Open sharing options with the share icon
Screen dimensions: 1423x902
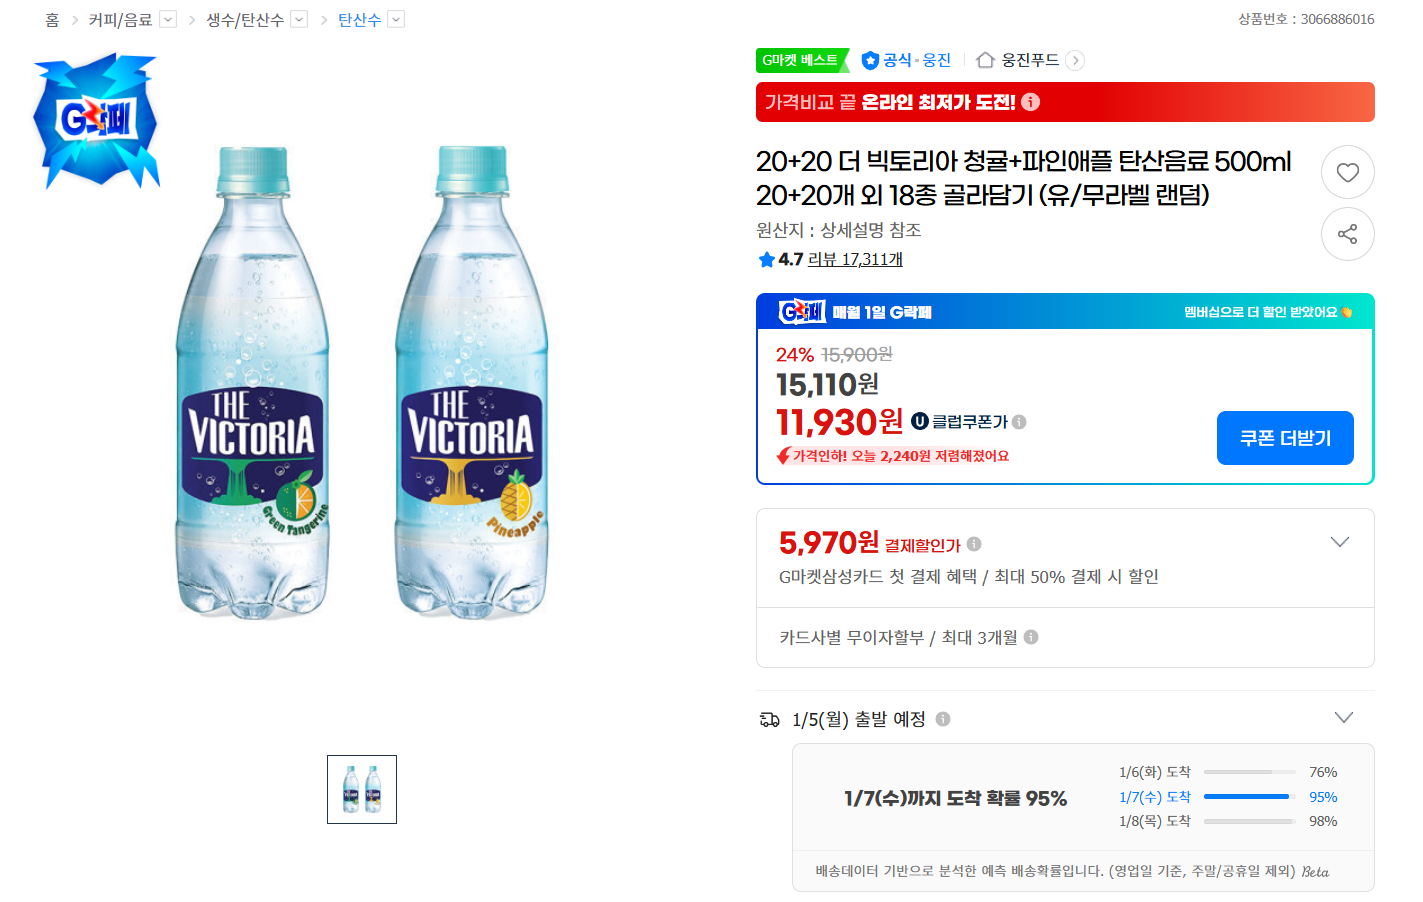(1347, 234)
